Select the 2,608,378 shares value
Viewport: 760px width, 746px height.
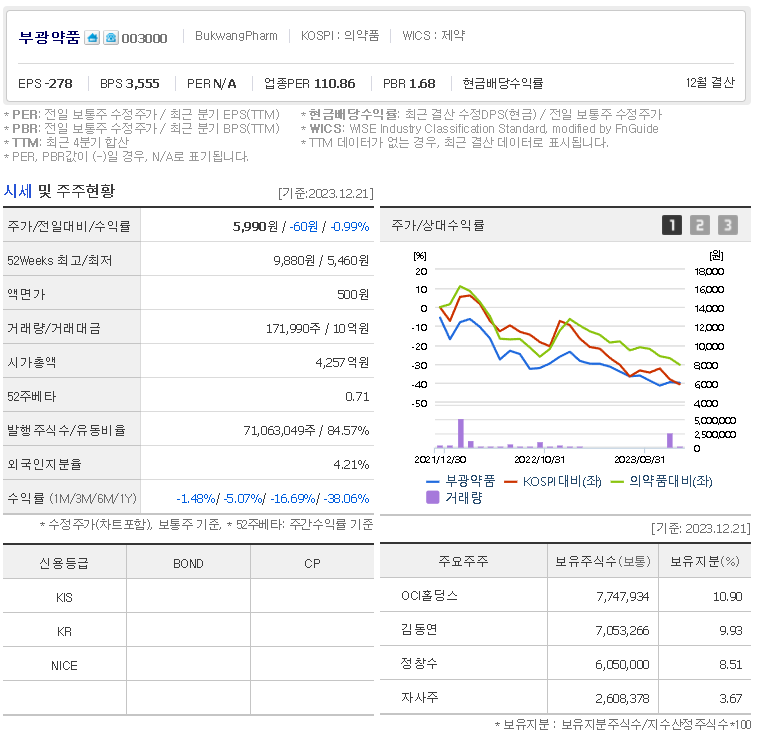point(622,698)
